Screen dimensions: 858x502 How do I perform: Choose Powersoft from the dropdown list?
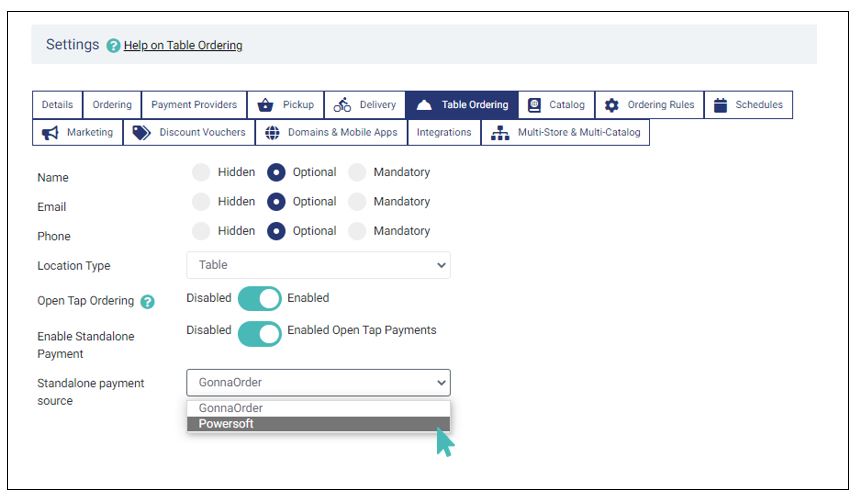[x=318, y=424]
